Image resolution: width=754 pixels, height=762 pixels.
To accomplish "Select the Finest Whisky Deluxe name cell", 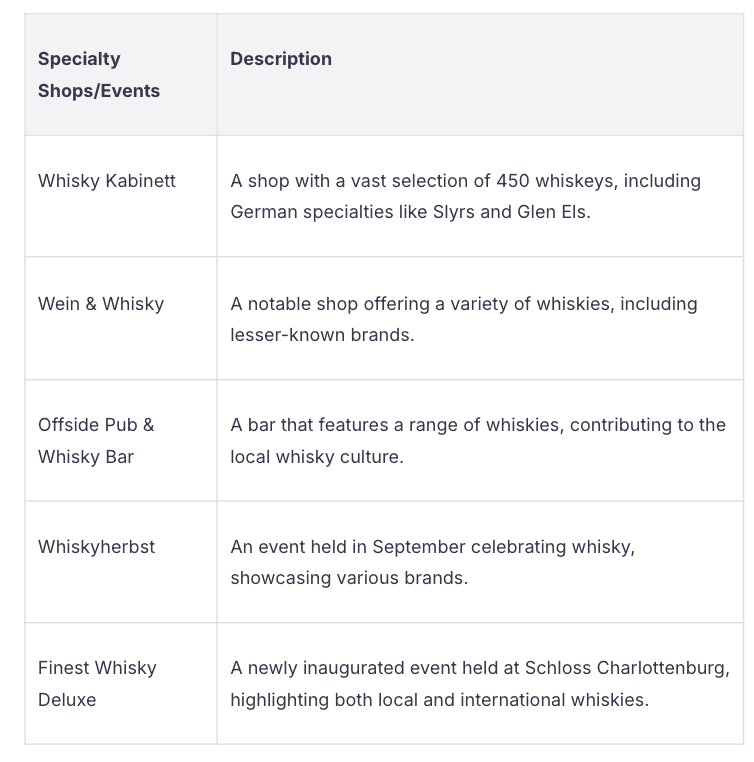I will click(x=98, y=683).
